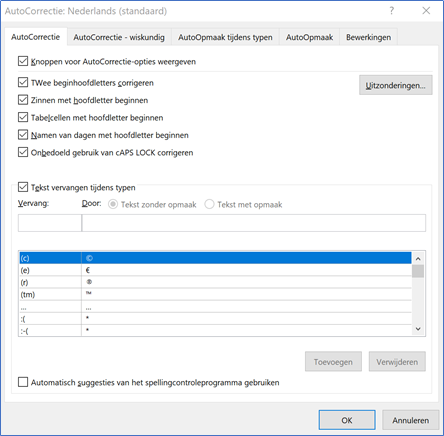Select the :-( entry in list
The width and height of the screenshot is (444, 436).
click(215, 331)
